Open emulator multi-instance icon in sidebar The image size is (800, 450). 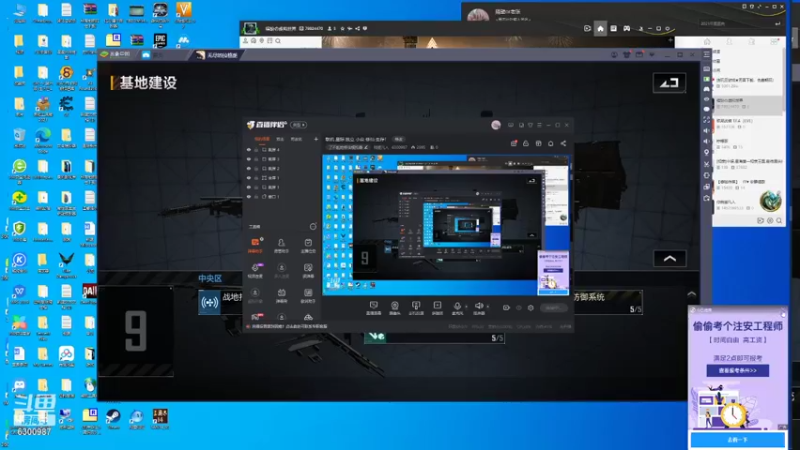pyautogui.click(x=706, y=187)
